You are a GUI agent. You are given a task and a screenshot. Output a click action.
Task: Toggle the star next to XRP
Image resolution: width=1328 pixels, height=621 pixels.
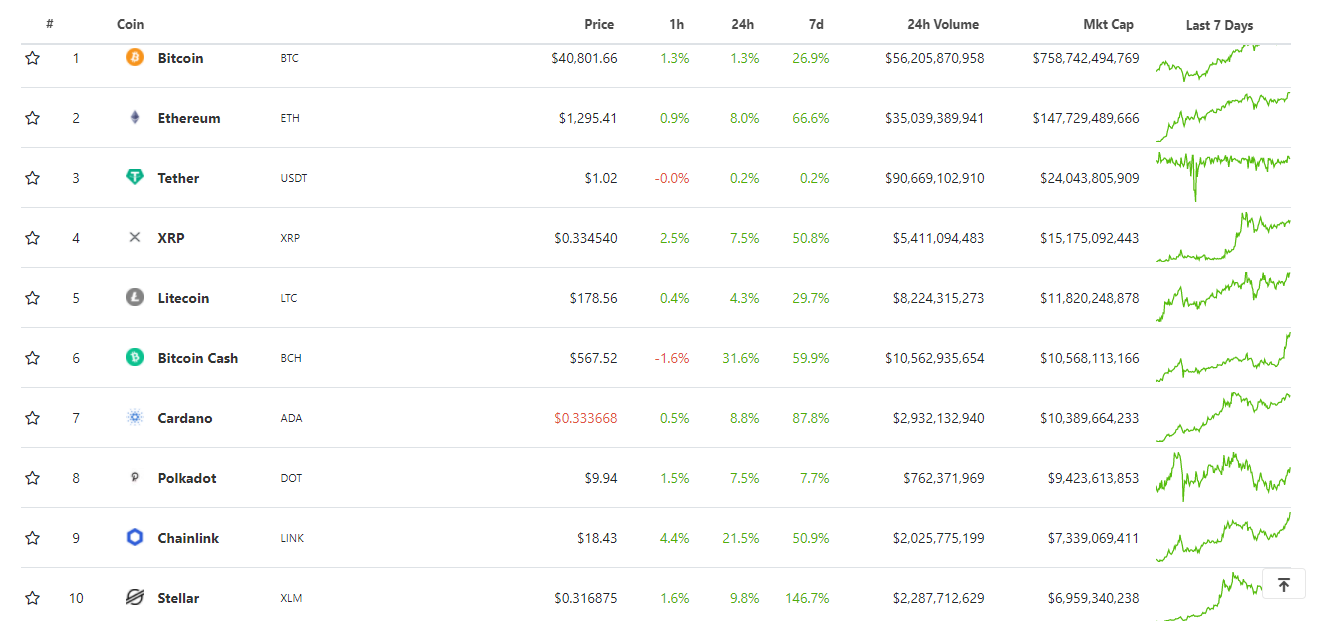[x=33, y=238]
